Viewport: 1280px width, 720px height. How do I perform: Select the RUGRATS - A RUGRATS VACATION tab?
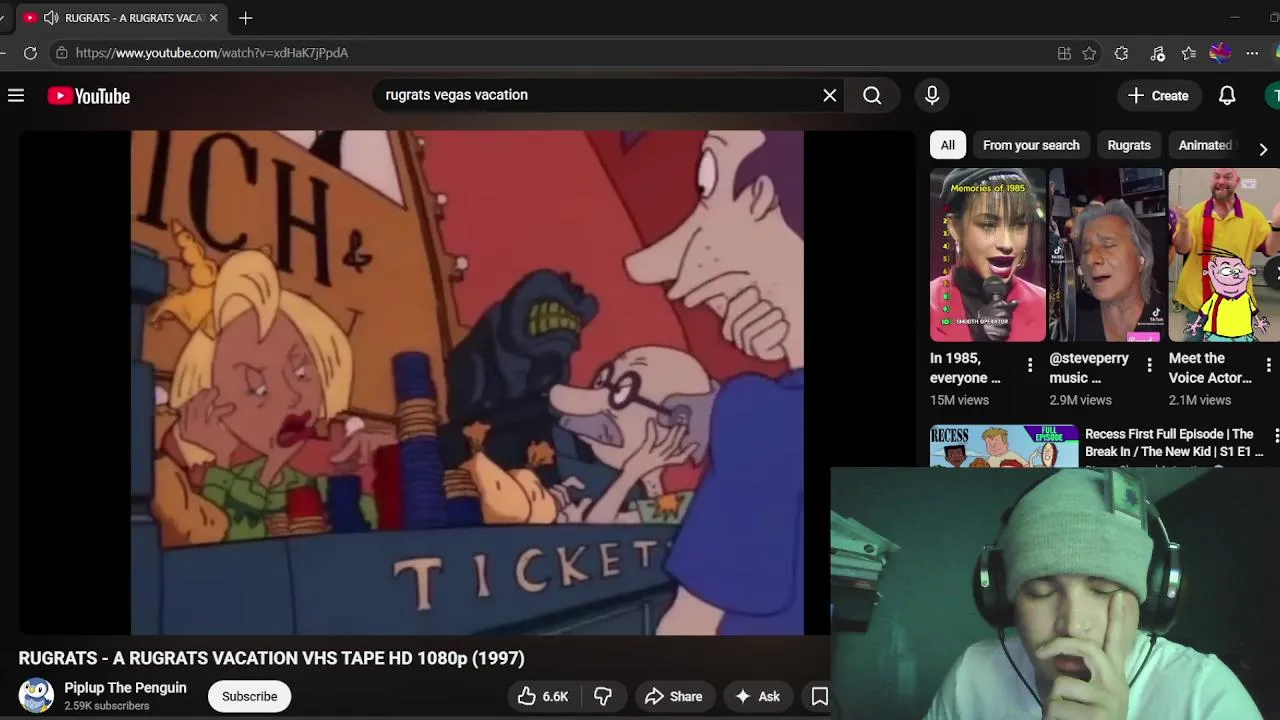tap(120, 18)
